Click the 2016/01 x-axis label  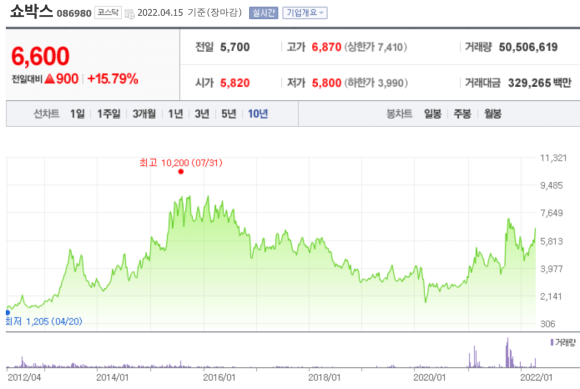(x=219, y=378)
